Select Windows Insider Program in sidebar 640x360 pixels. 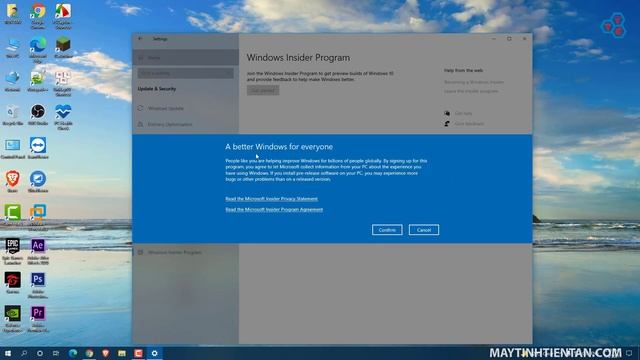pyautogui.click(x=185, y=252)
